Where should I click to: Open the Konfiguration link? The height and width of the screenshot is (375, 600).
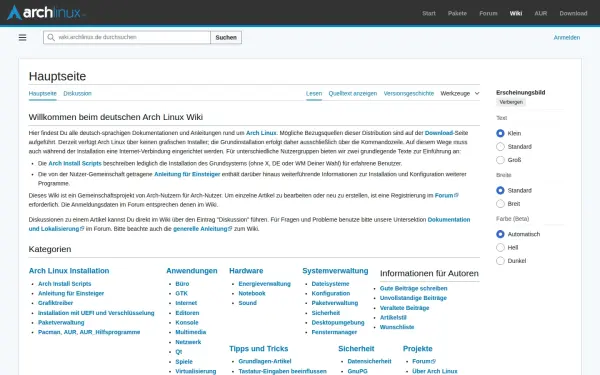[331, 293]
